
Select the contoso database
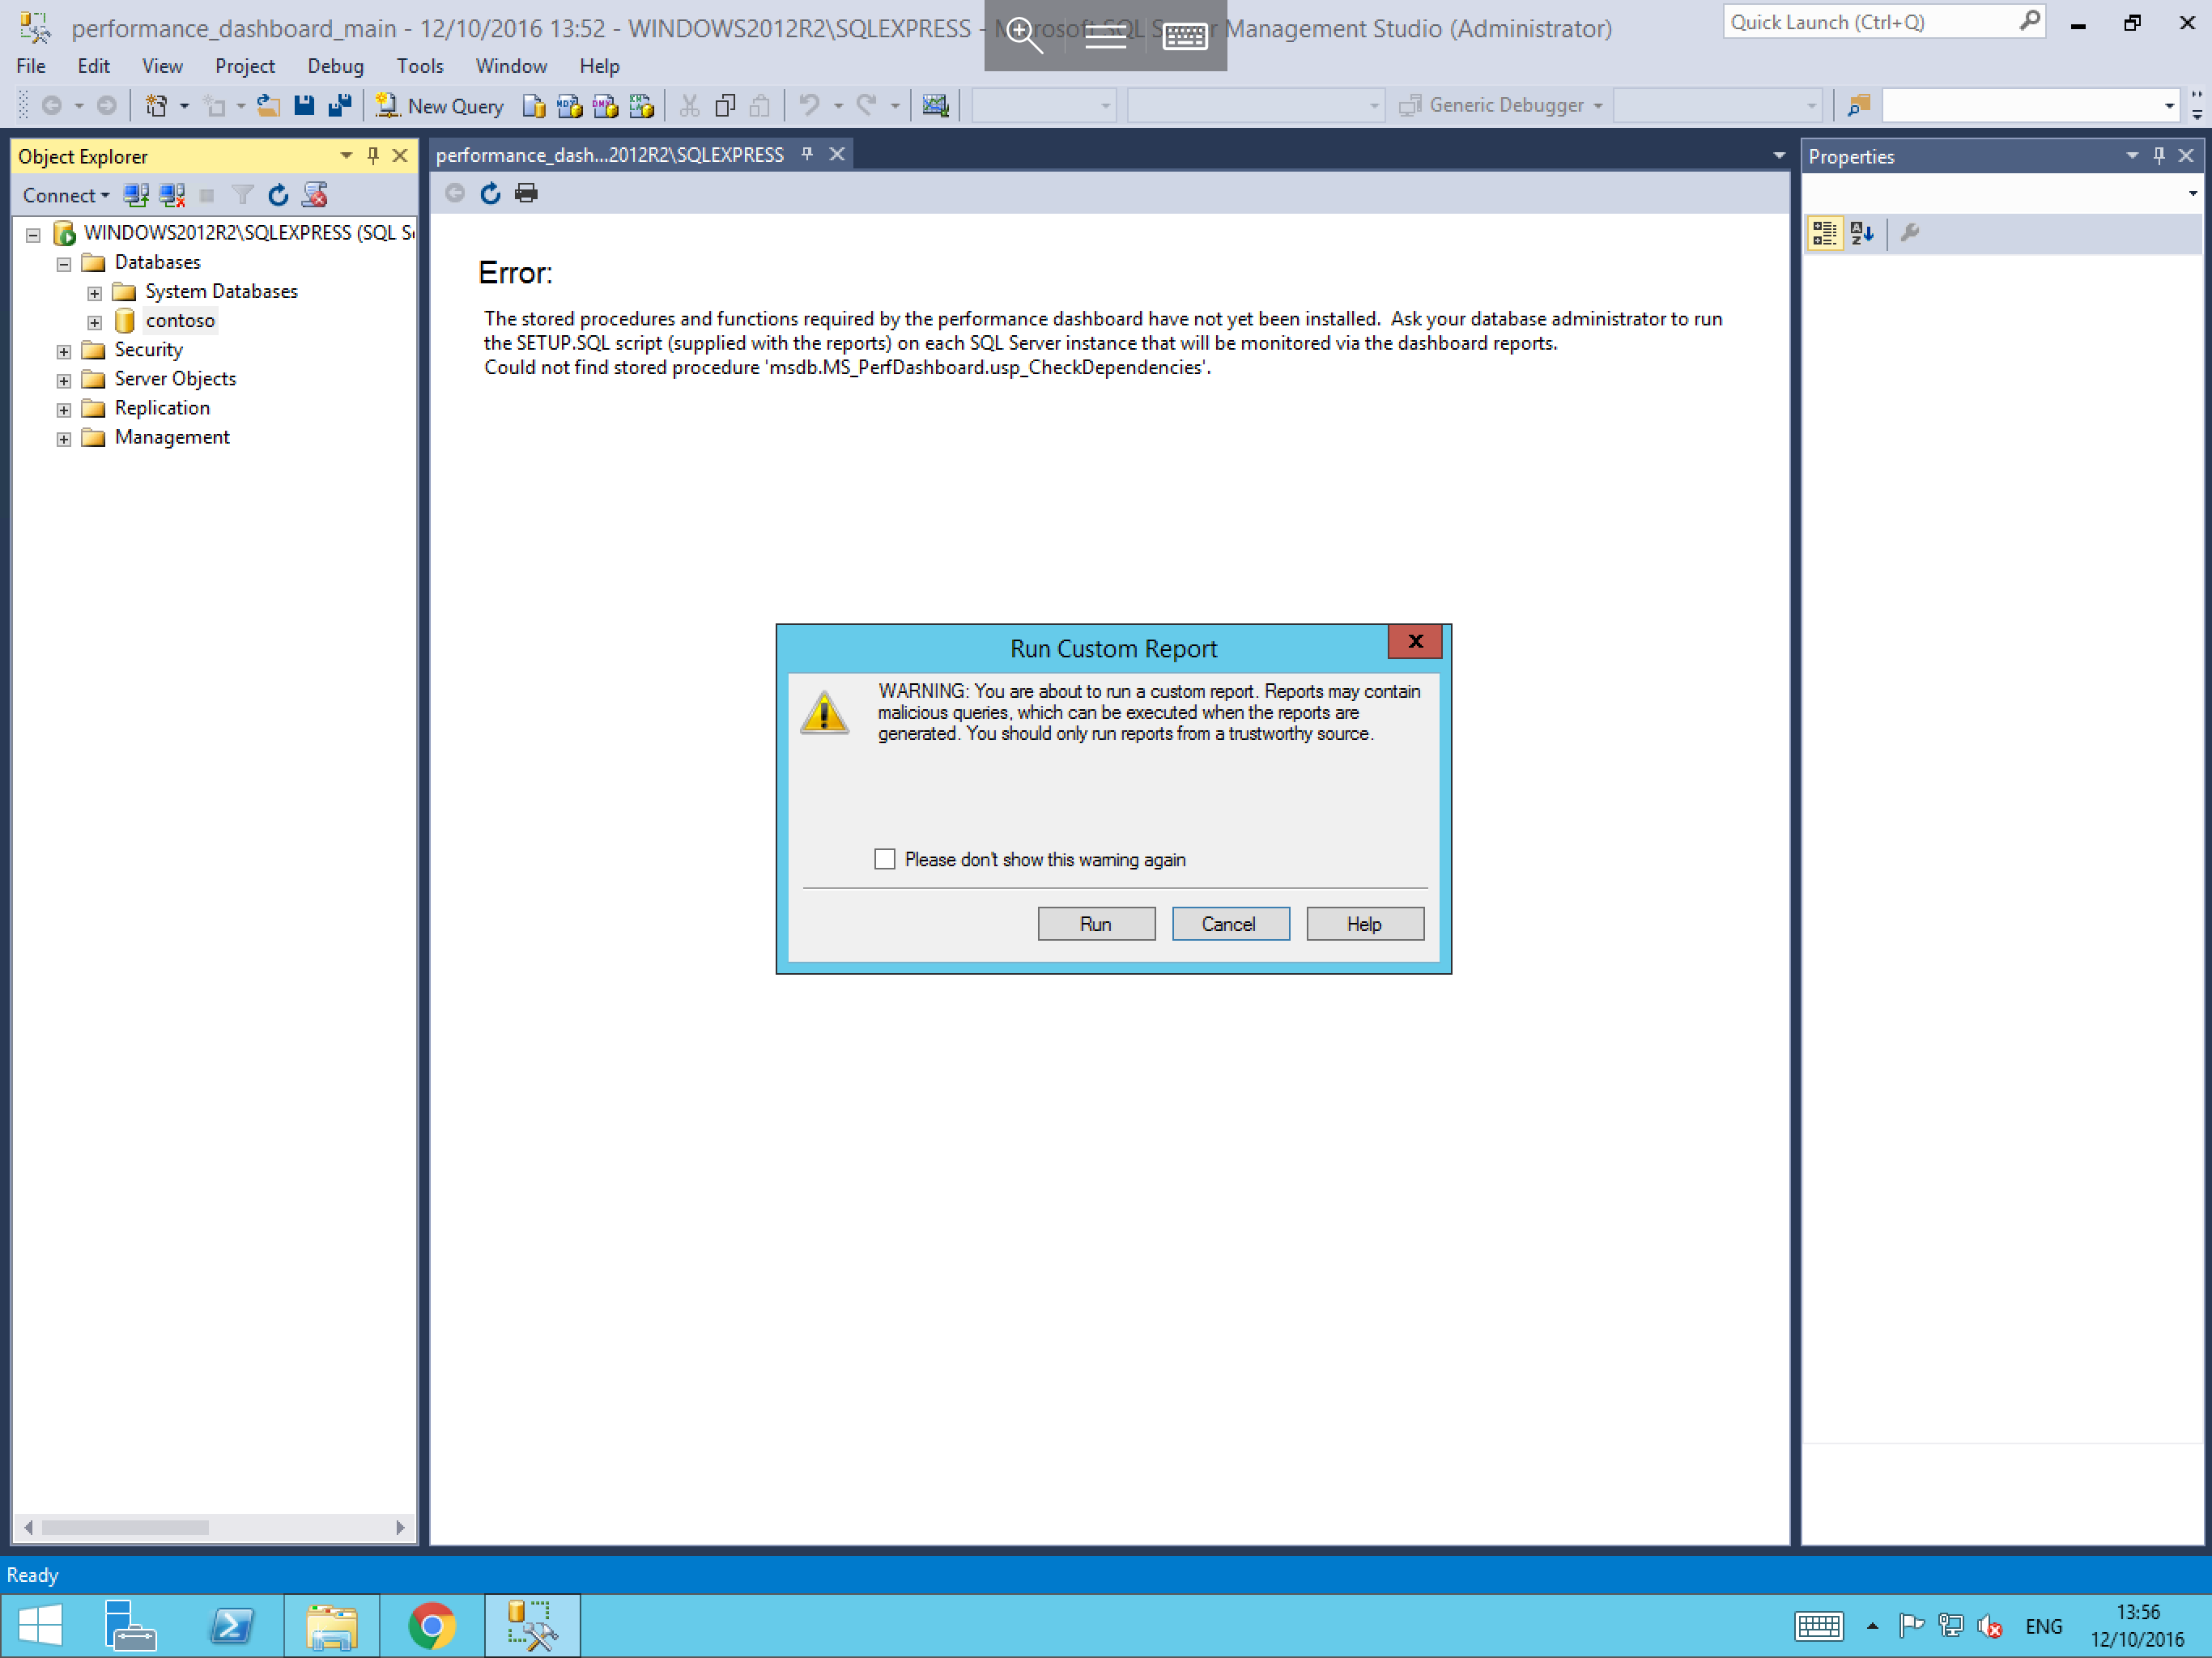[x=180, y=320]
